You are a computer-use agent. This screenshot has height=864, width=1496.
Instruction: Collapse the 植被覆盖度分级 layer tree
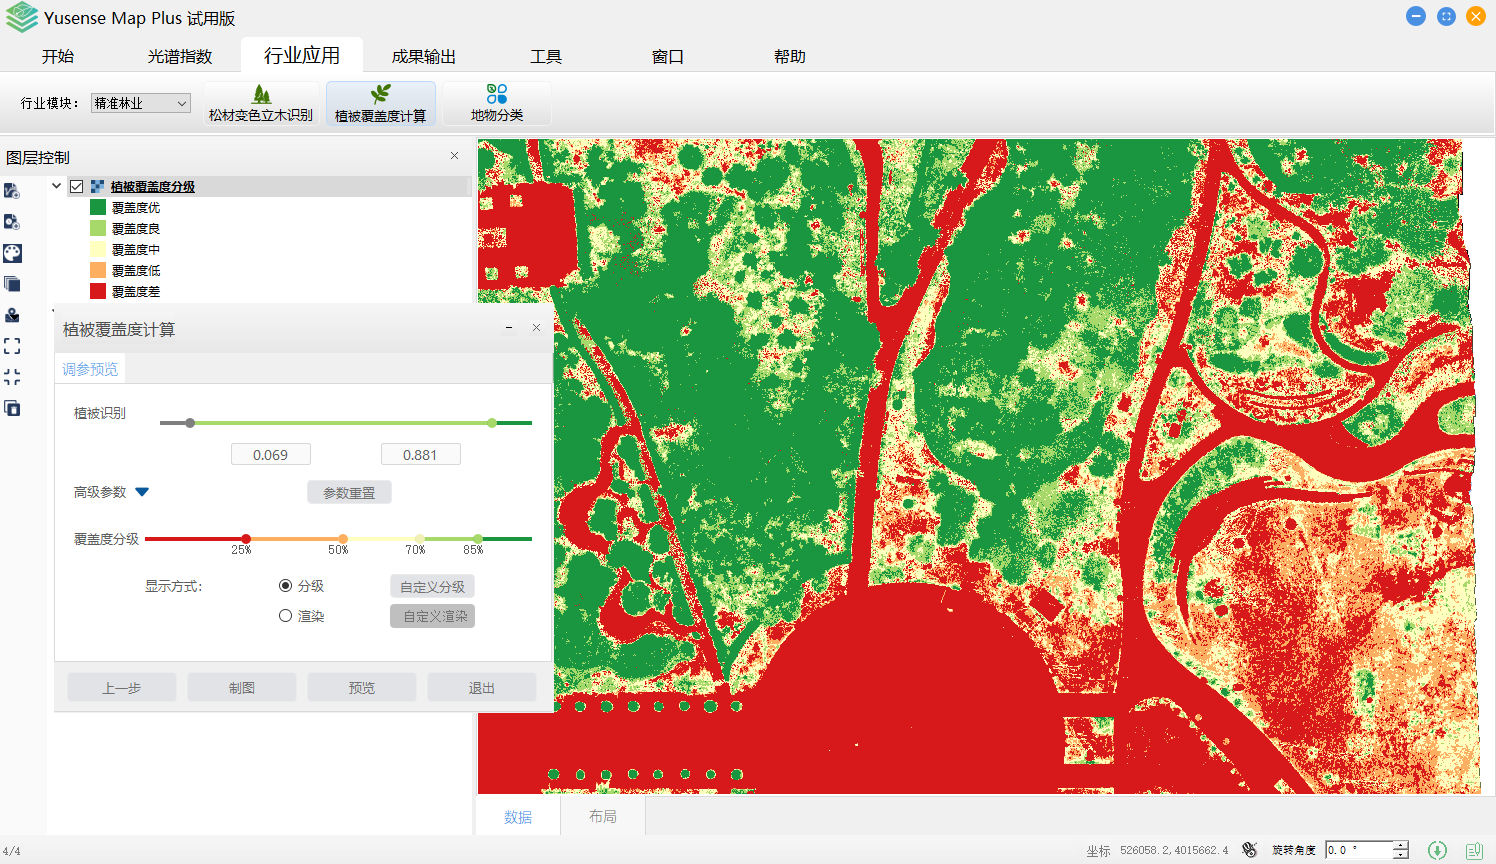(57, 186)
